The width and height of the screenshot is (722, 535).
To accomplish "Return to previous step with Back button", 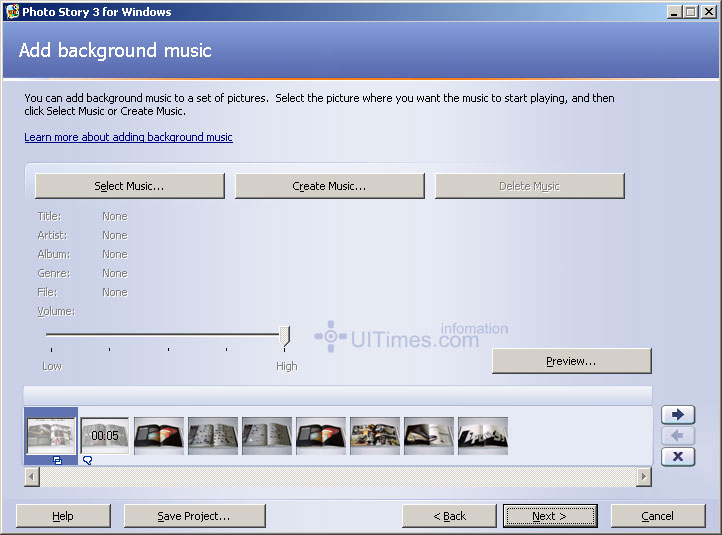I will coord(449,516).
